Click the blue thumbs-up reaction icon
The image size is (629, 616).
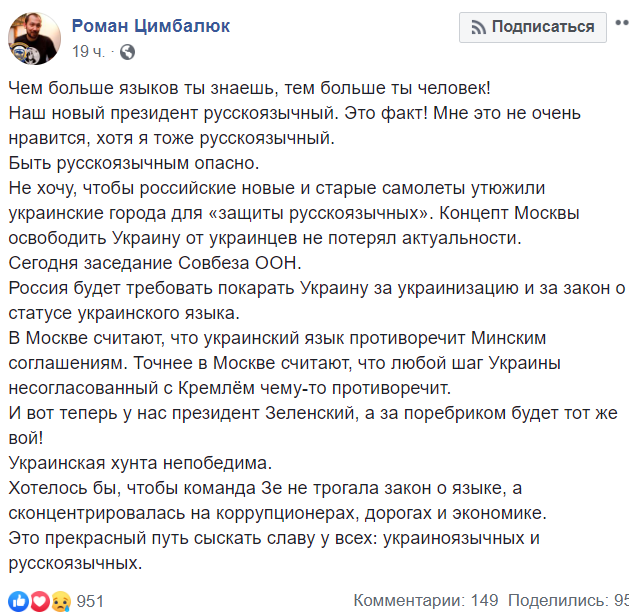[x=18, y=601]
